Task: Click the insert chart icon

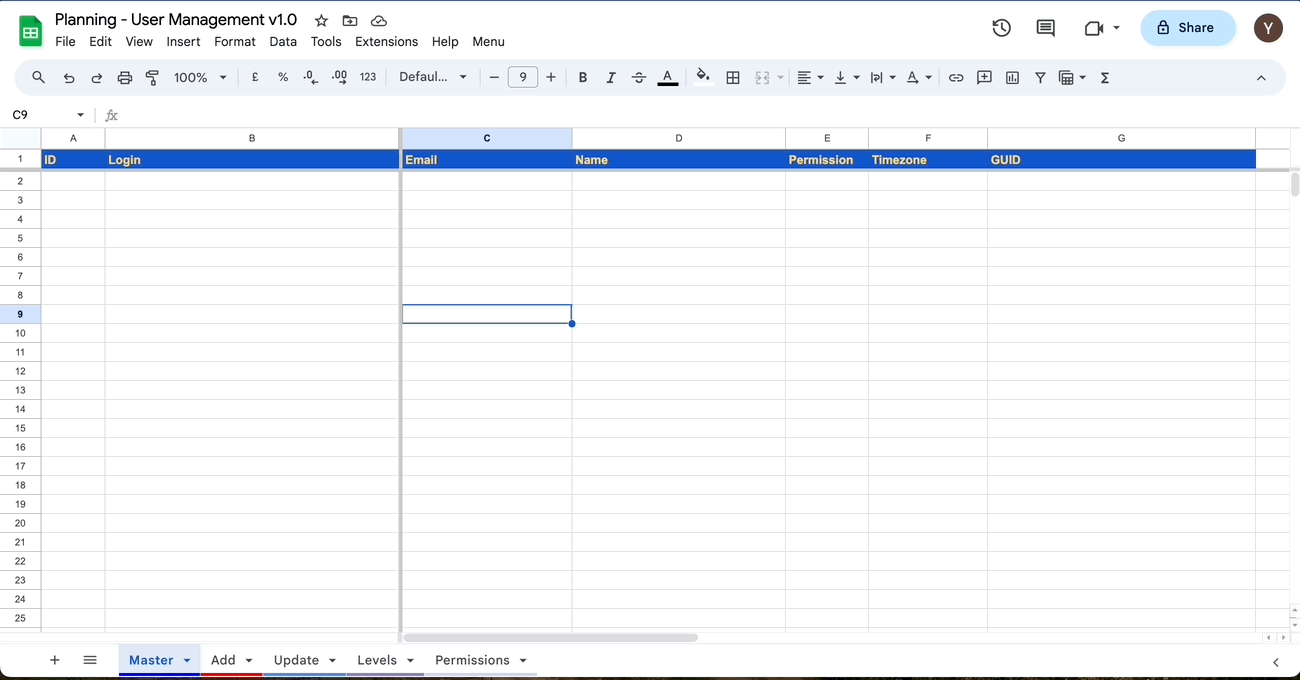Action: [1012, 78]
